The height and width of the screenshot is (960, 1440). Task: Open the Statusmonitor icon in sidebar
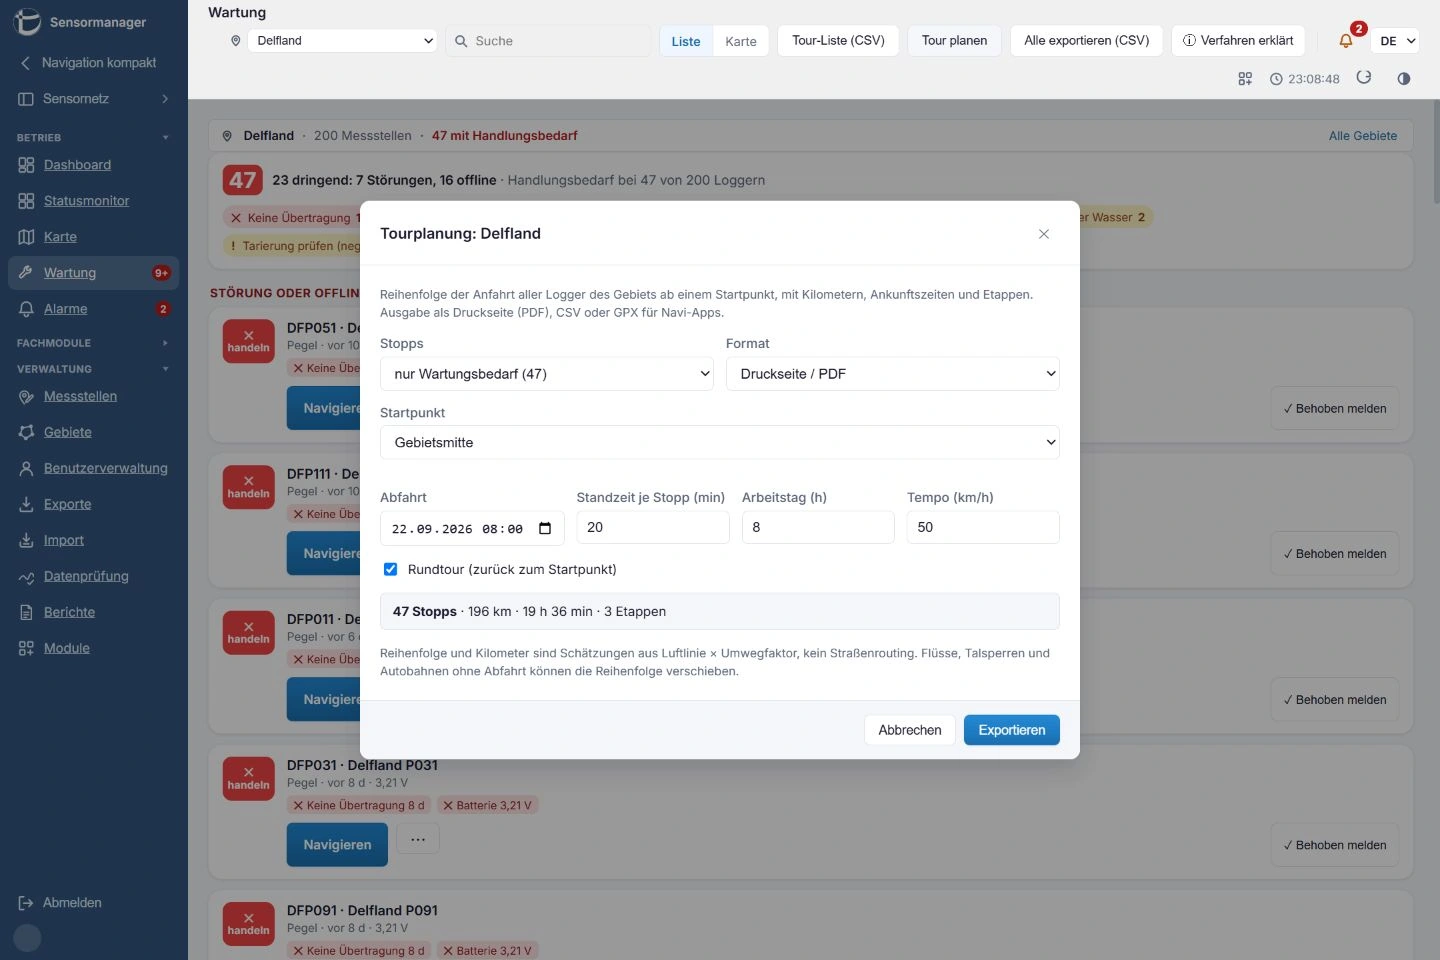26,201
